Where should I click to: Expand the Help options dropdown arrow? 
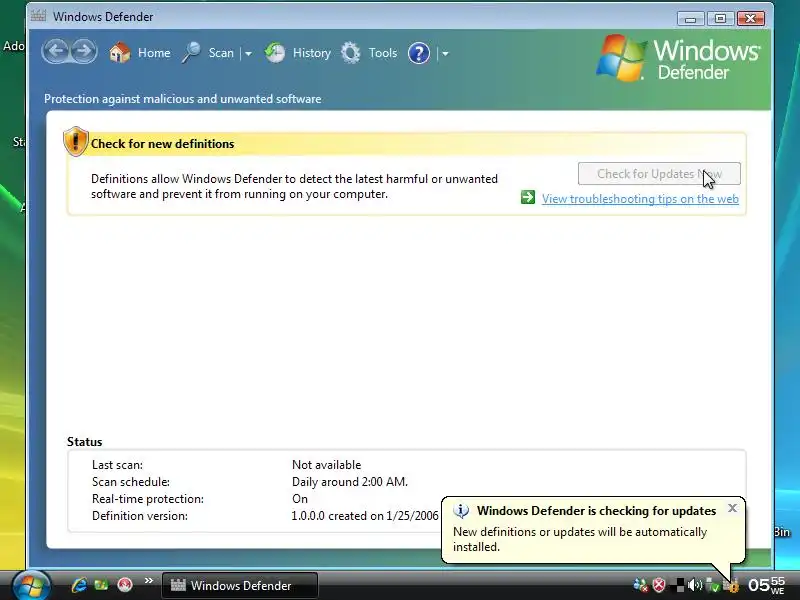(445, 53)
